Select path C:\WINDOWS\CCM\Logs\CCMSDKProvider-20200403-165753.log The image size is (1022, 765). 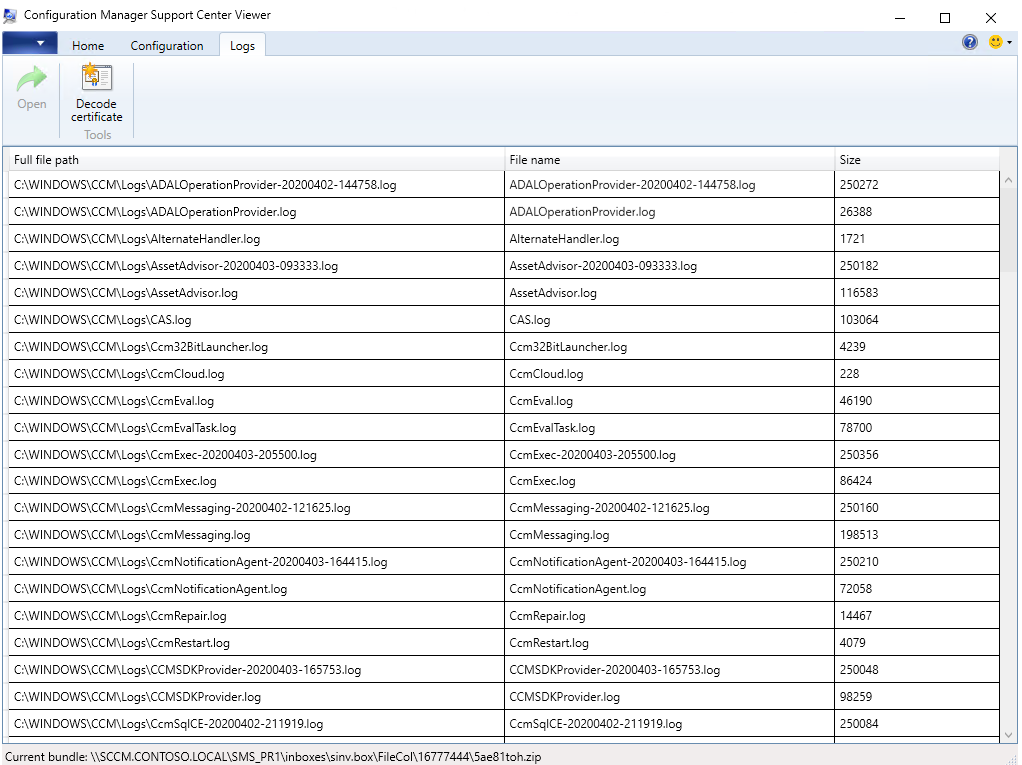188,670
